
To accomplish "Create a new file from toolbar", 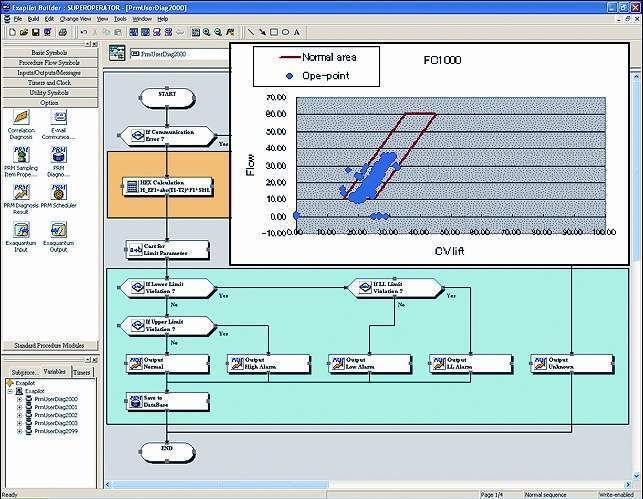I will (12, 32).
